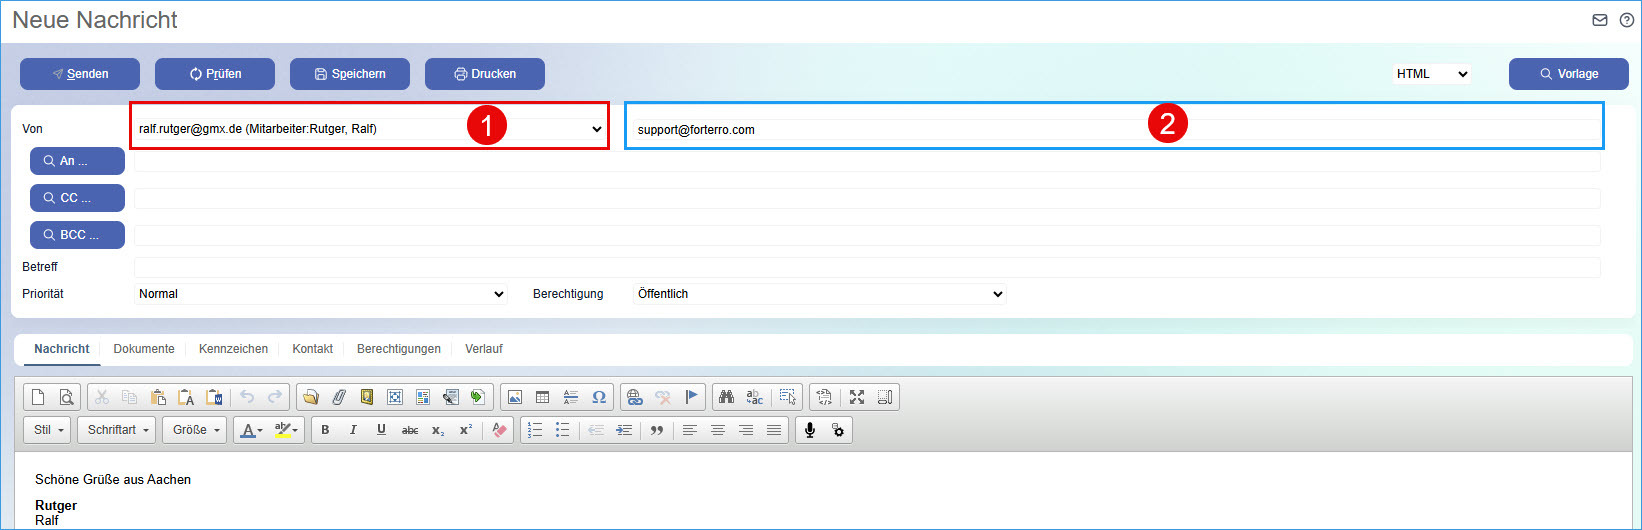Open the Berechtigung Öffentlich dropdown
The width and height of the screenshot is (1642, 530).
pyautogui.click(x=819, y=294)
